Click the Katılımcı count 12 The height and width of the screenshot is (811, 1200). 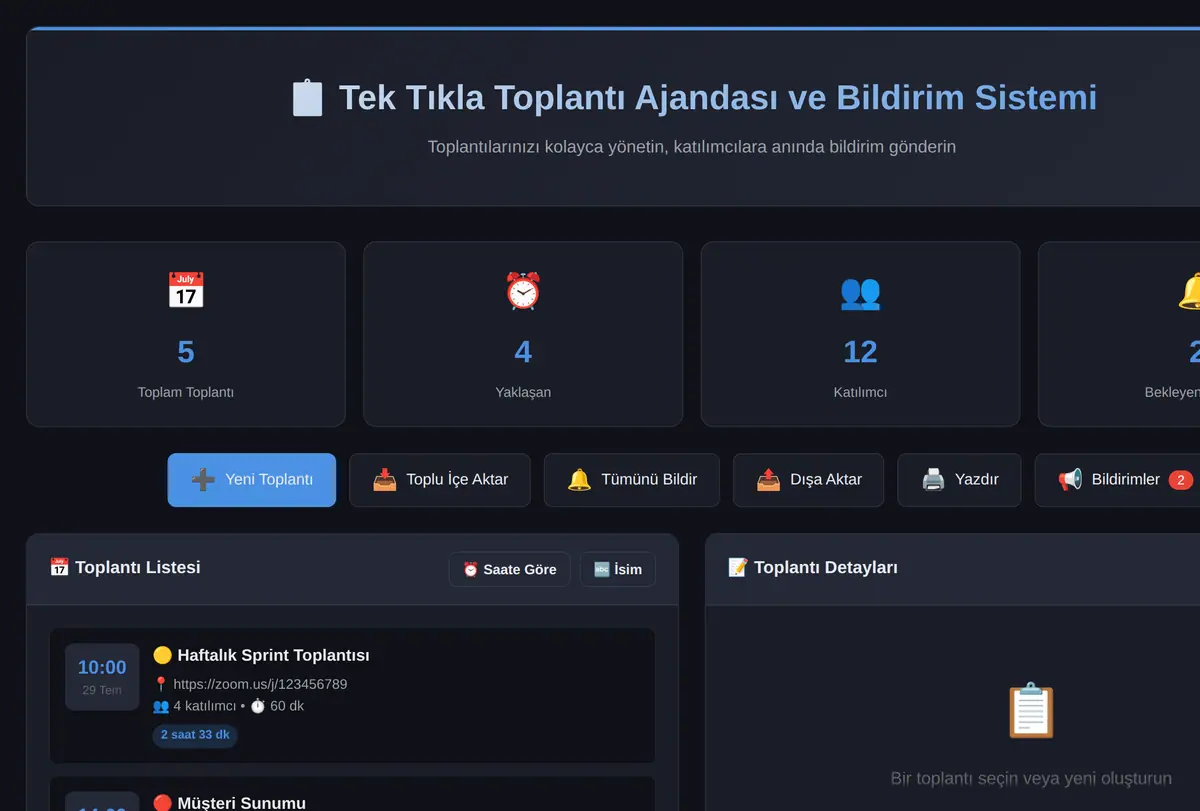[x=860, y=352]
